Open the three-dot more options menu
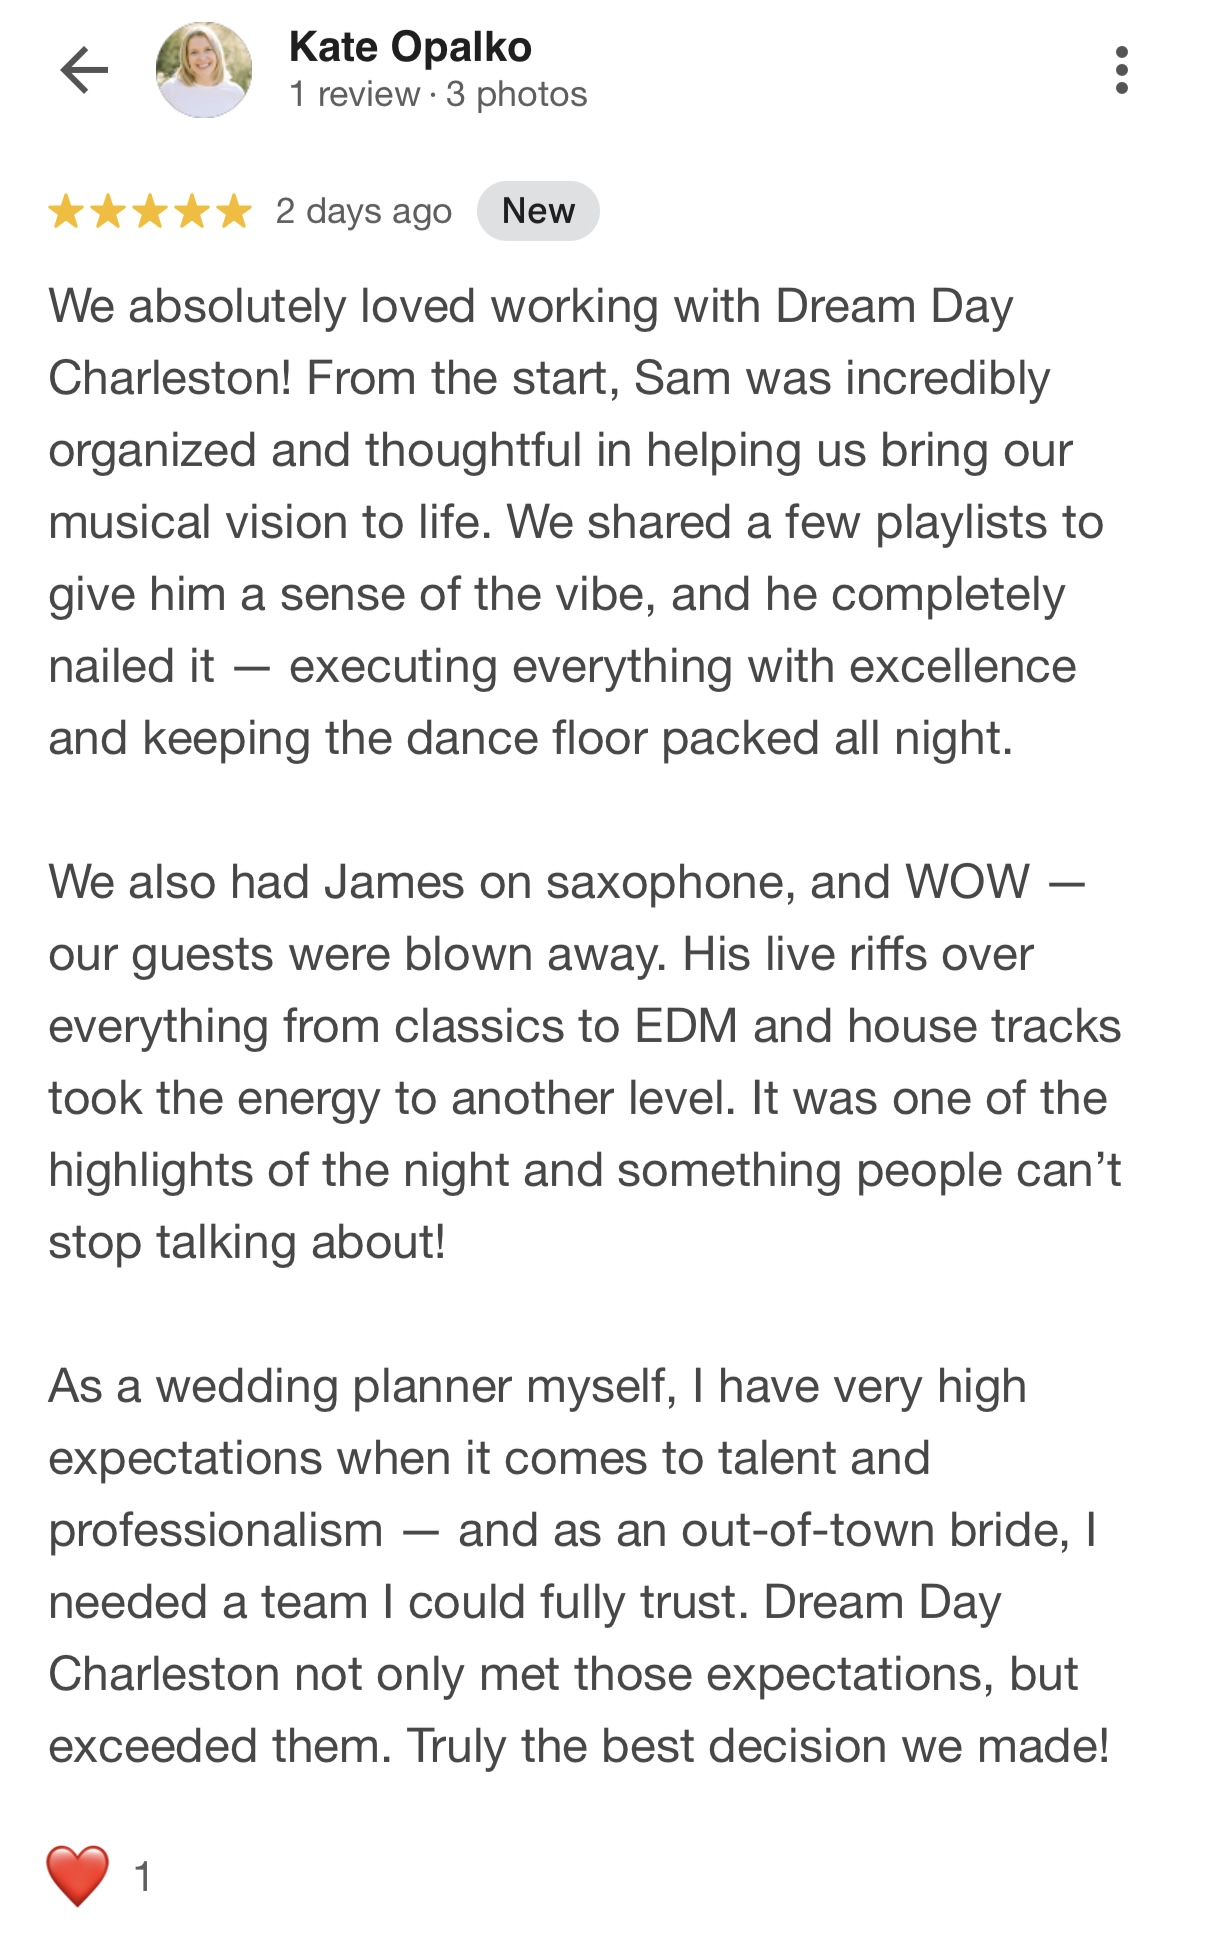 point(1121,70)
